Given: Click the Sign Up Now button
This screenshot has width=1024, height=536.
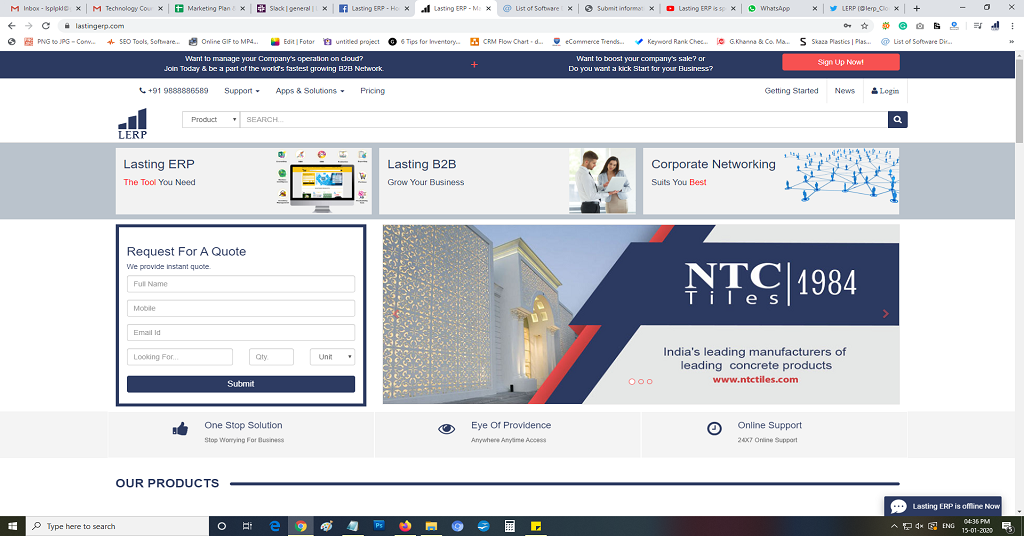Looking at the screenshot, I should click(x=840, y=62).
